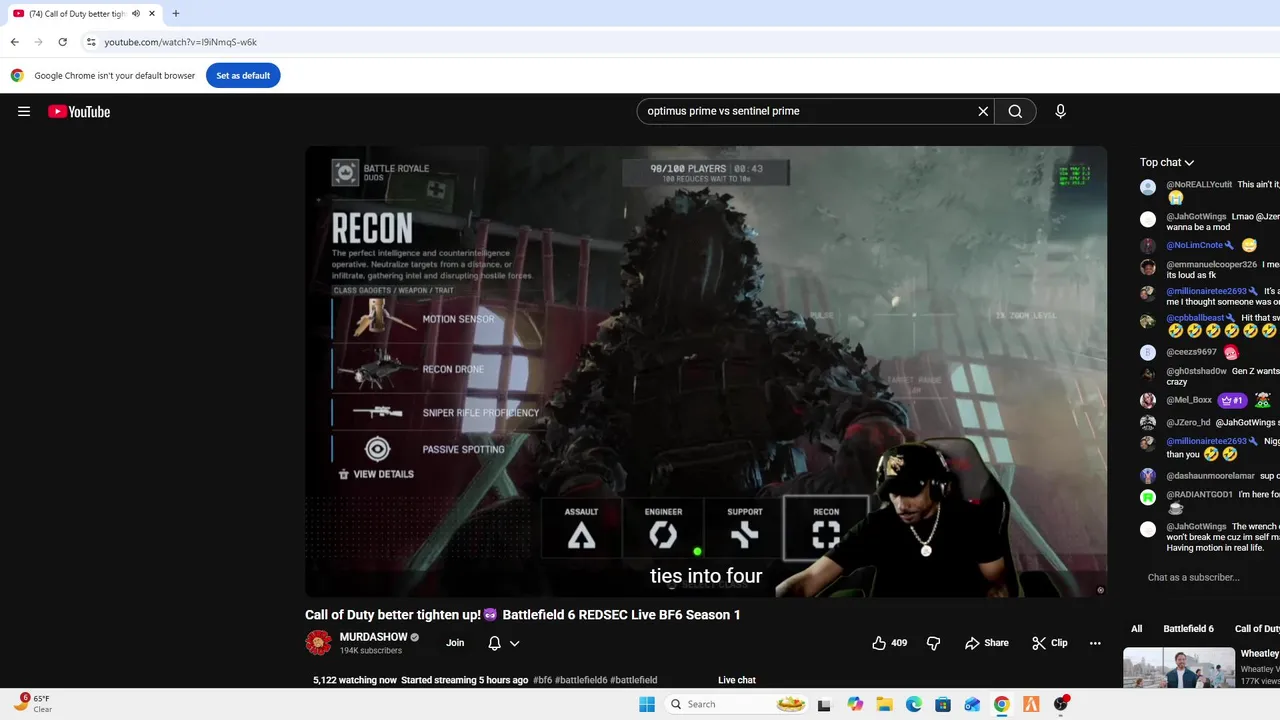Open the weather widget showing 65°F
The height and width of the screenshot is (720, 1280).
[32, 703]
